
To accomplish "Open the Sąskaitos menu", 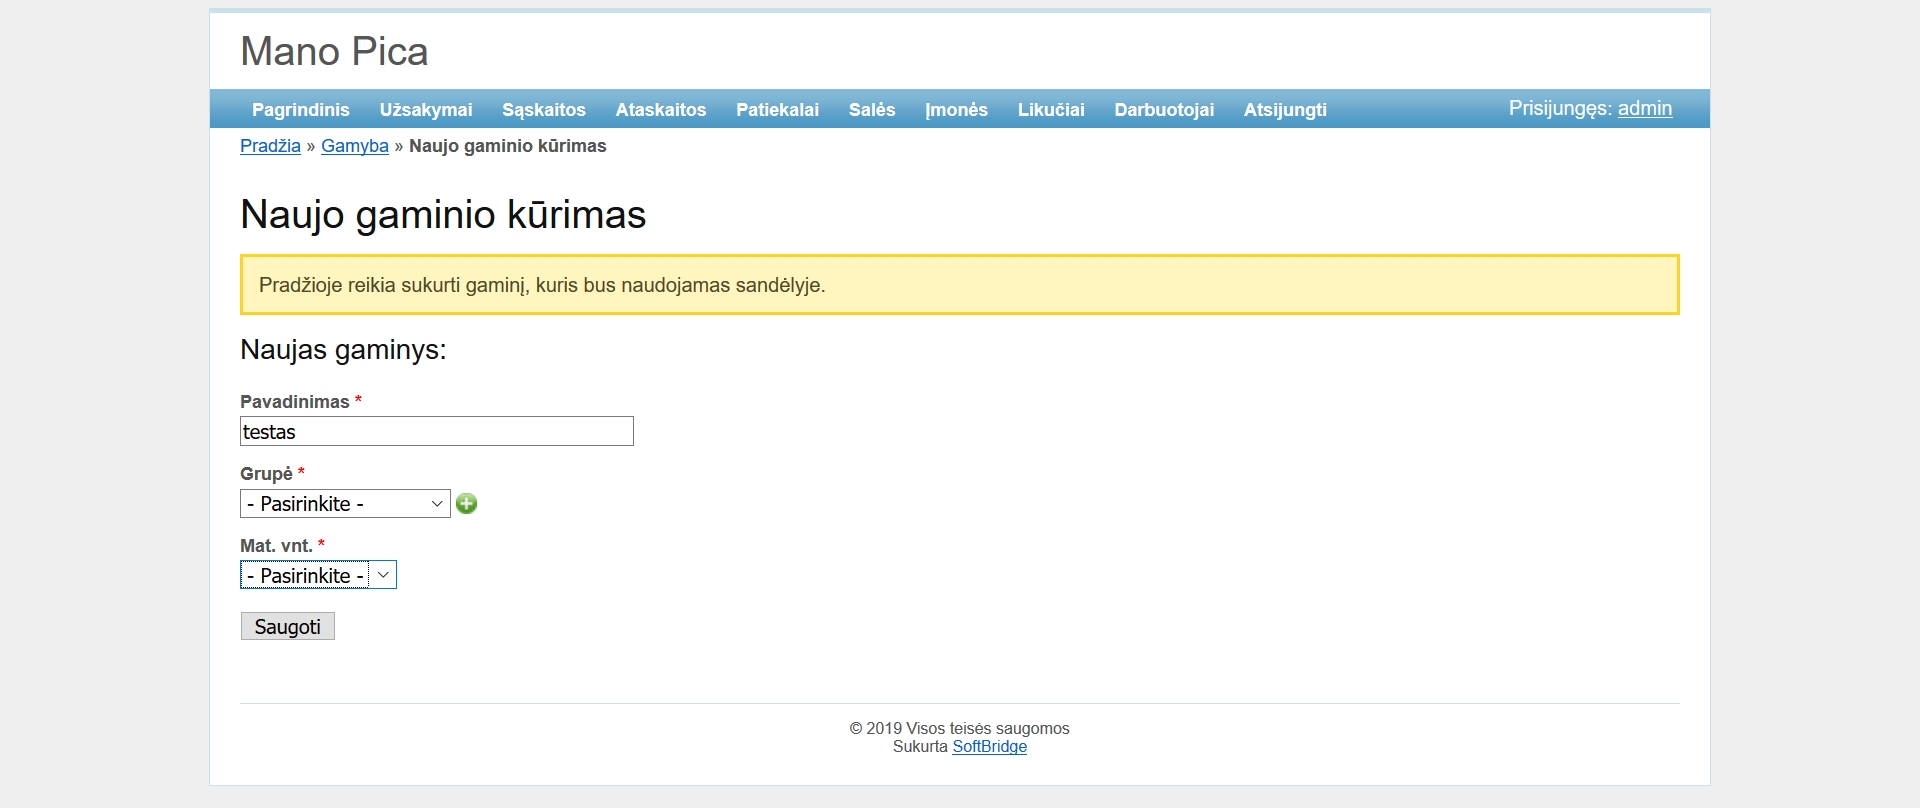I will point(543,110).
